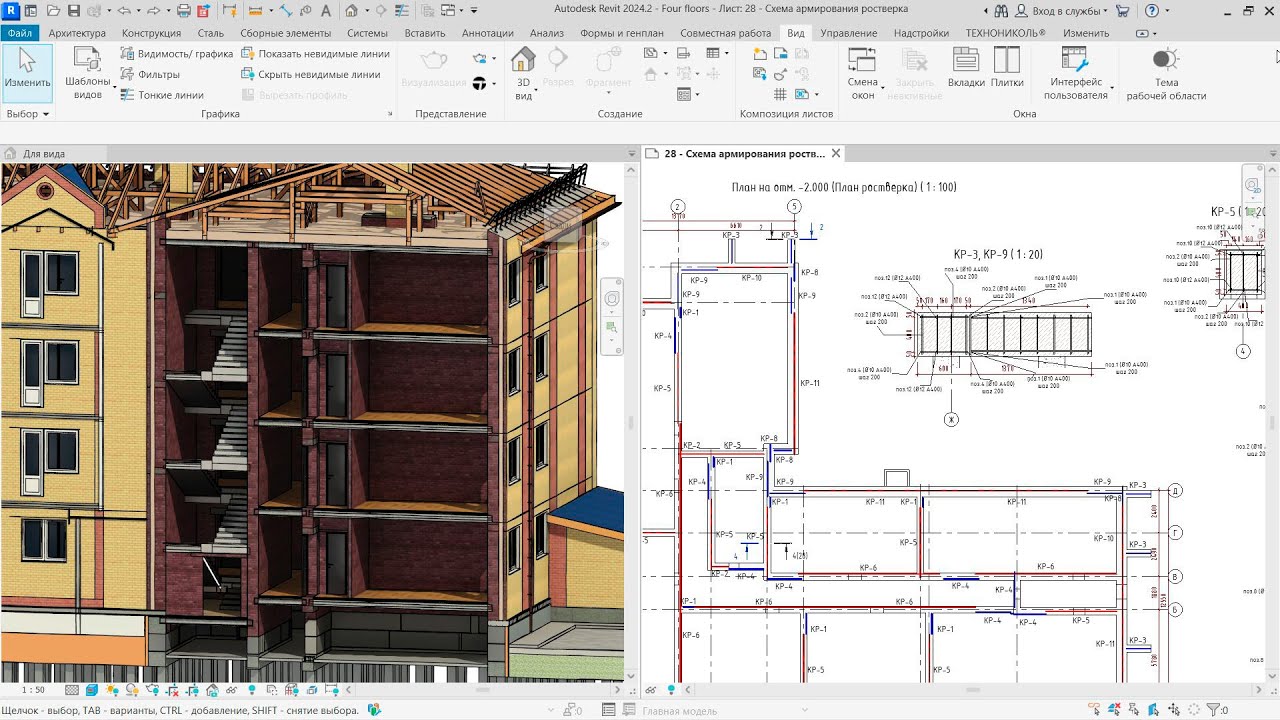The image size is (1280, 720).
Task: Click Detail Level icon in view control bar
Action: tap(72, 690)
